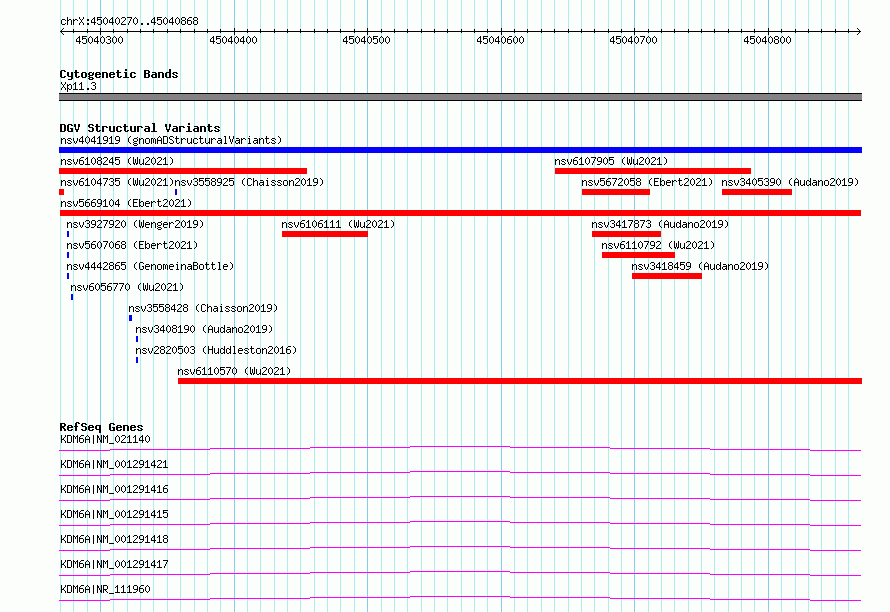890x612 pixels.
Task: Select nsv6104735 (Wu2021) label
Action: click(117, 182)
